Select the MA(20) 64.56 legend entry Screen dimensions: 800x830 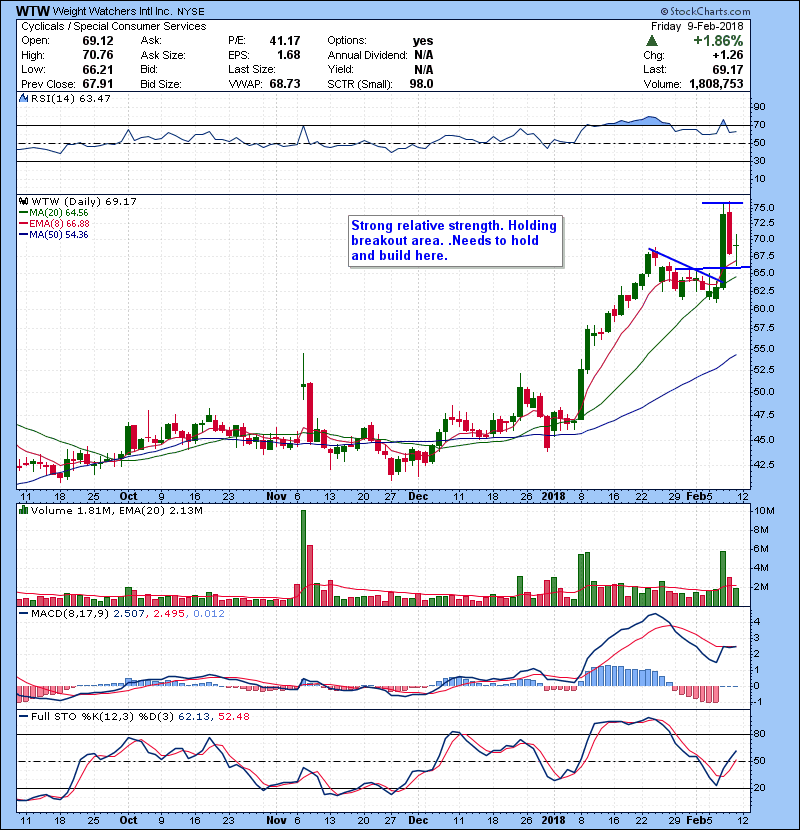click(54, 212)
